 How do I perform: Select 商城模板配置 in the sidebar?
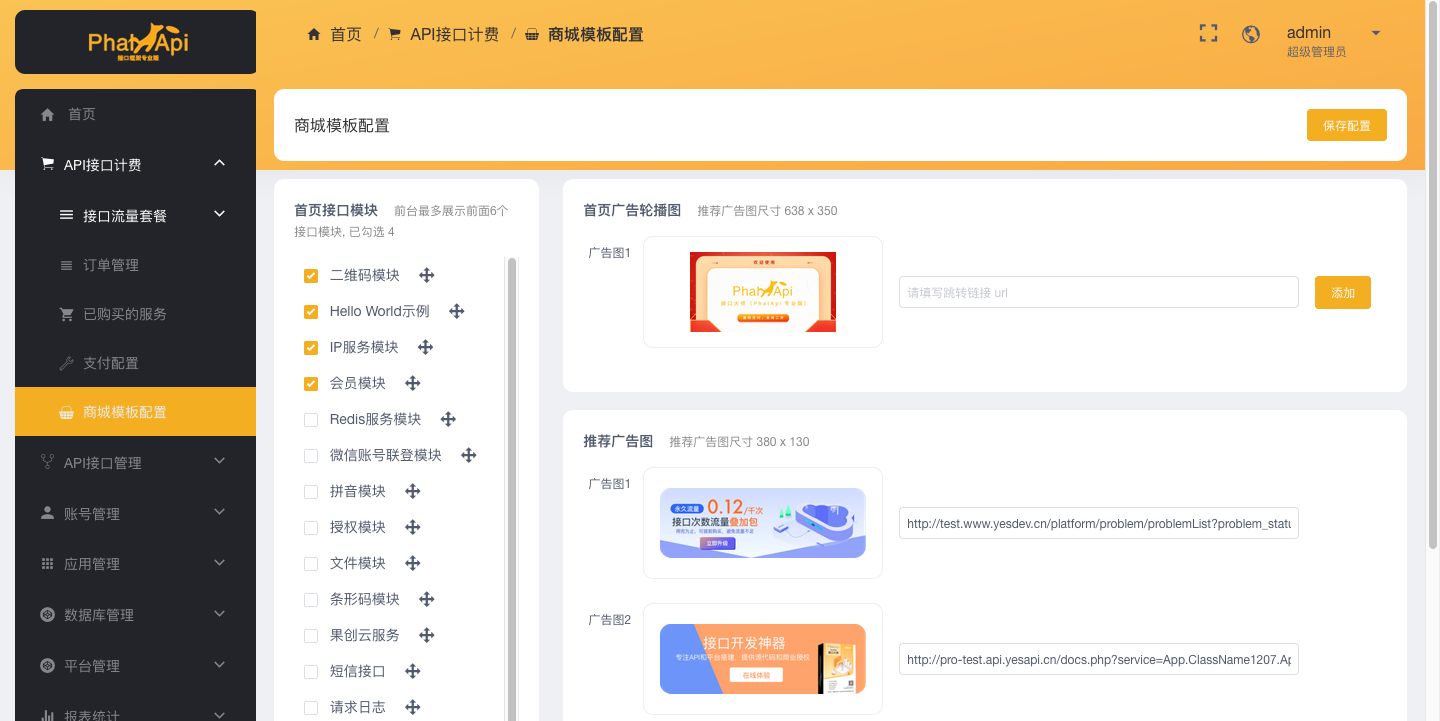pyautogui.click(x=135, y=412)
